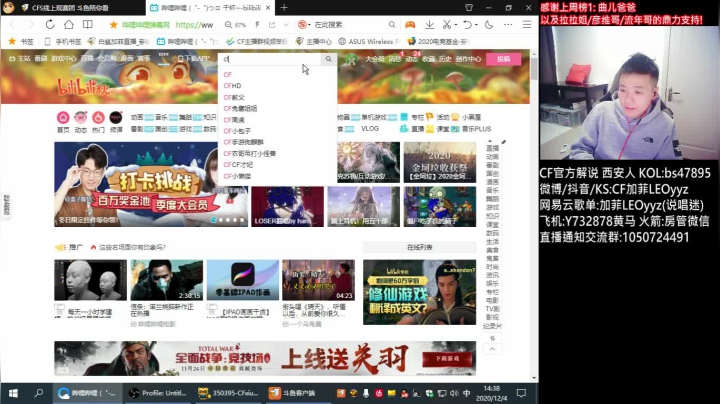The width and height of the screenshot is (720, 404).
Task: Open 游戏中心 in bilibili top nav
Action: pyautogui.click(x=64, y=59)
